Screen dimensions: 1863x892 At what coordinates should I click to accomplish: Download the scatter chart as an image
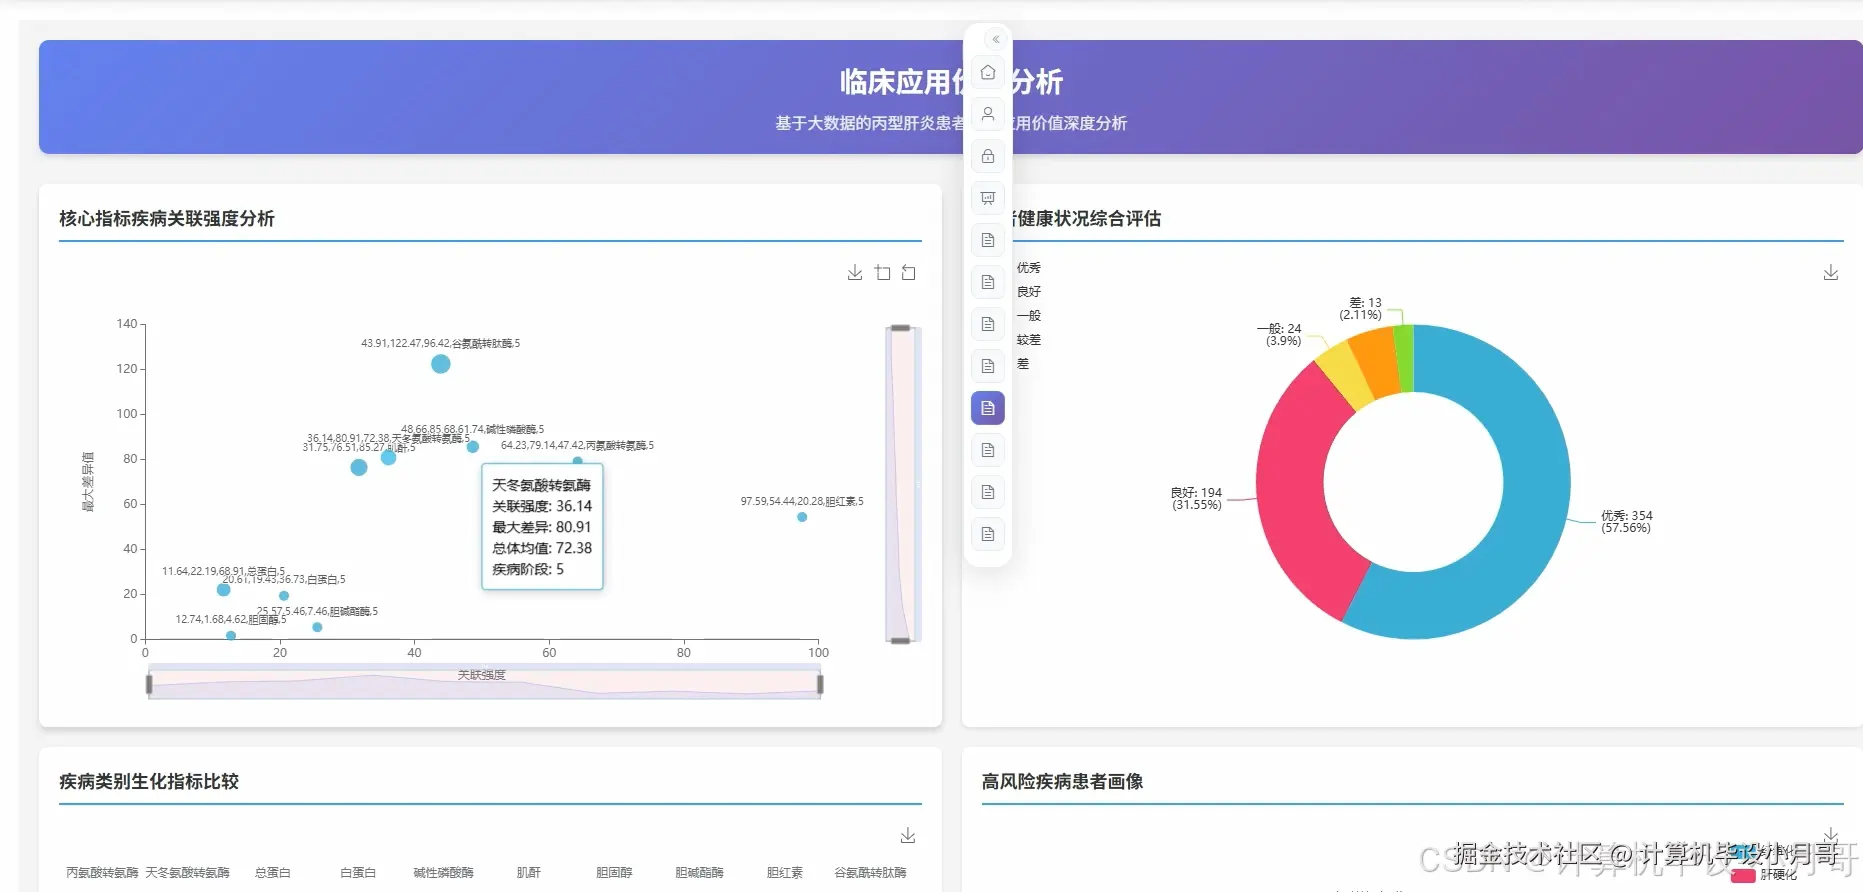tap(855, 273)
